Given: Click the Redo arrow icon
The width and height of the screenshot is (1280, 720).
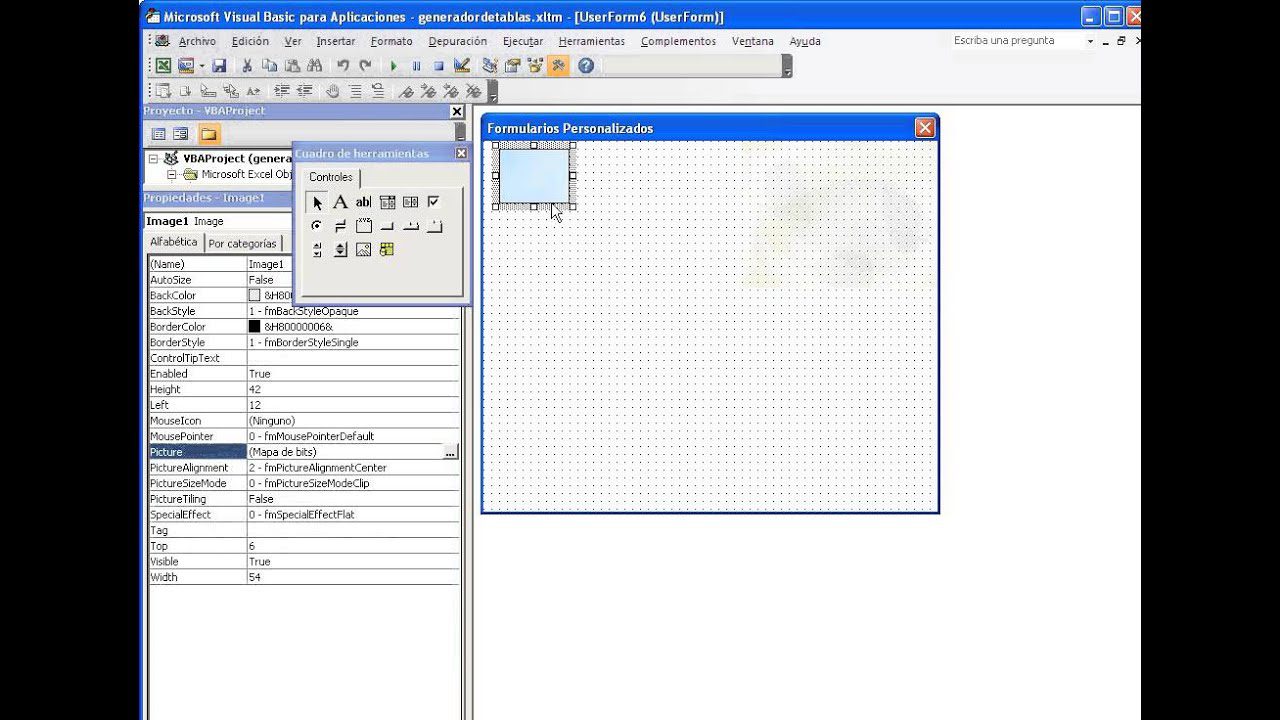Looking at the screenshot, I should 365,66.
